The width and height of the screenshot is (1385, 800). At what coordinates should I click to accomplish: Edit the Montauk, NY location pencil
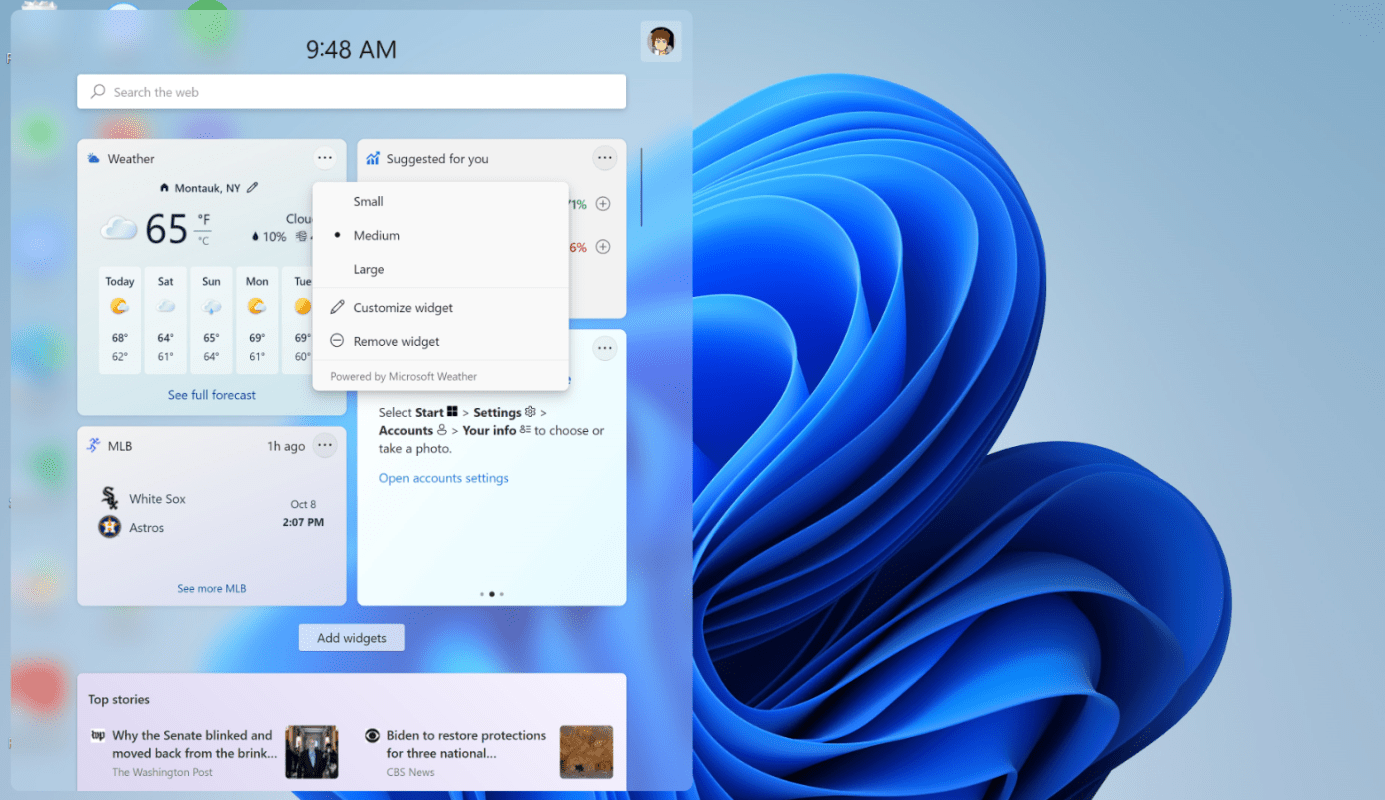pos(252,187)
